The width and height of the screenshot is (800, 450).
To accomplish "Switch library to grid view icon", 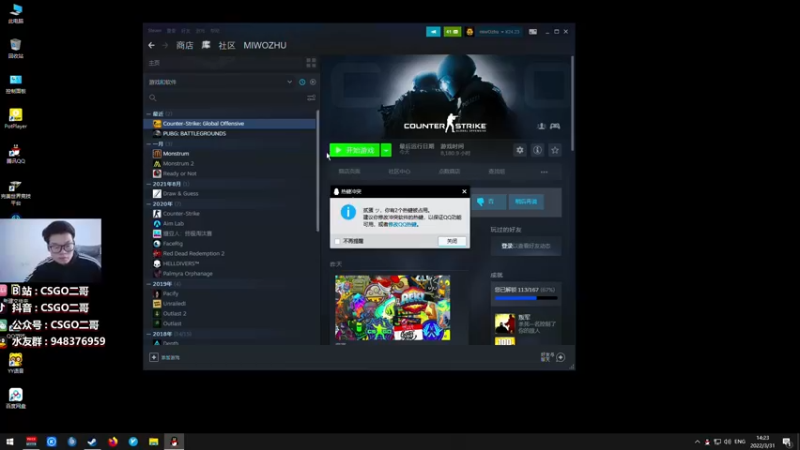I will click(x=311, y=63).
